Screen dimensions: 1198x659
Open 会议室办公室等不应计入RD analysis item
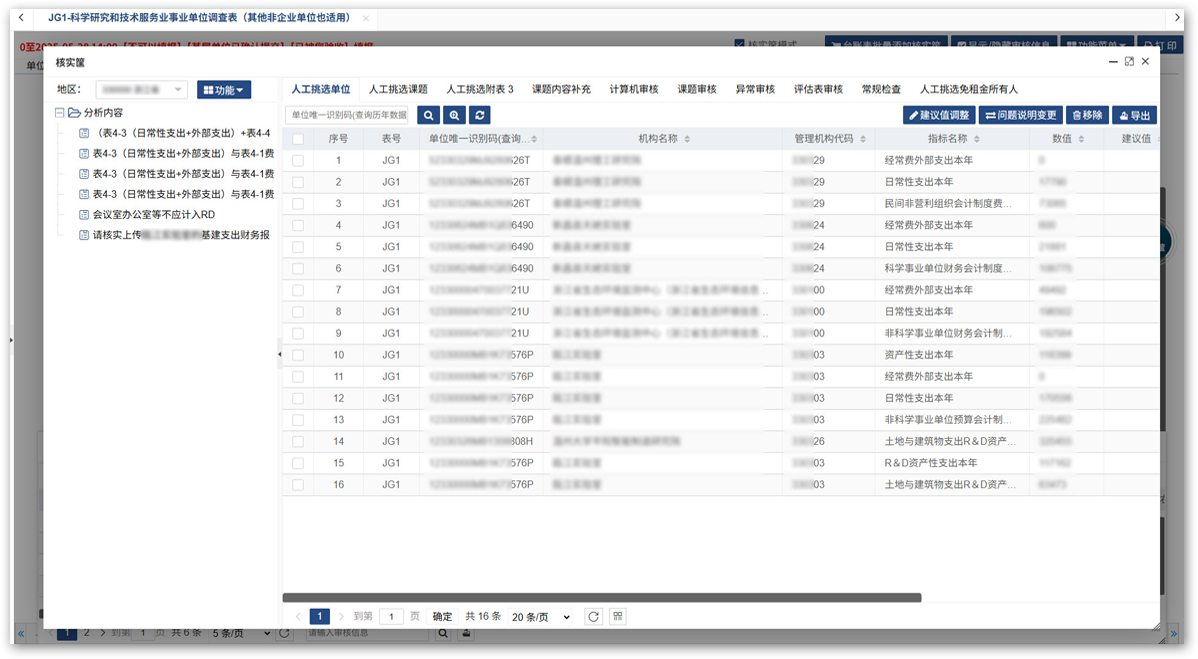pos(153,214)
